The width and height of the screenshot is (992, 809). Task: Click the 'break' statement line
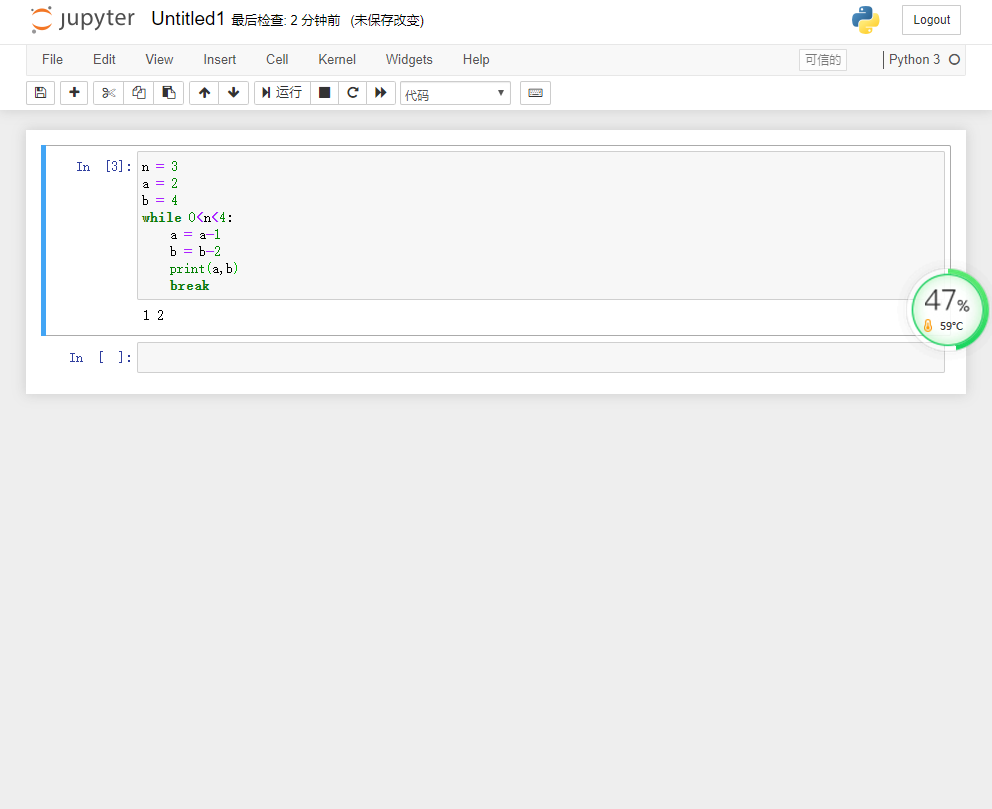click(x=189, y=286)
